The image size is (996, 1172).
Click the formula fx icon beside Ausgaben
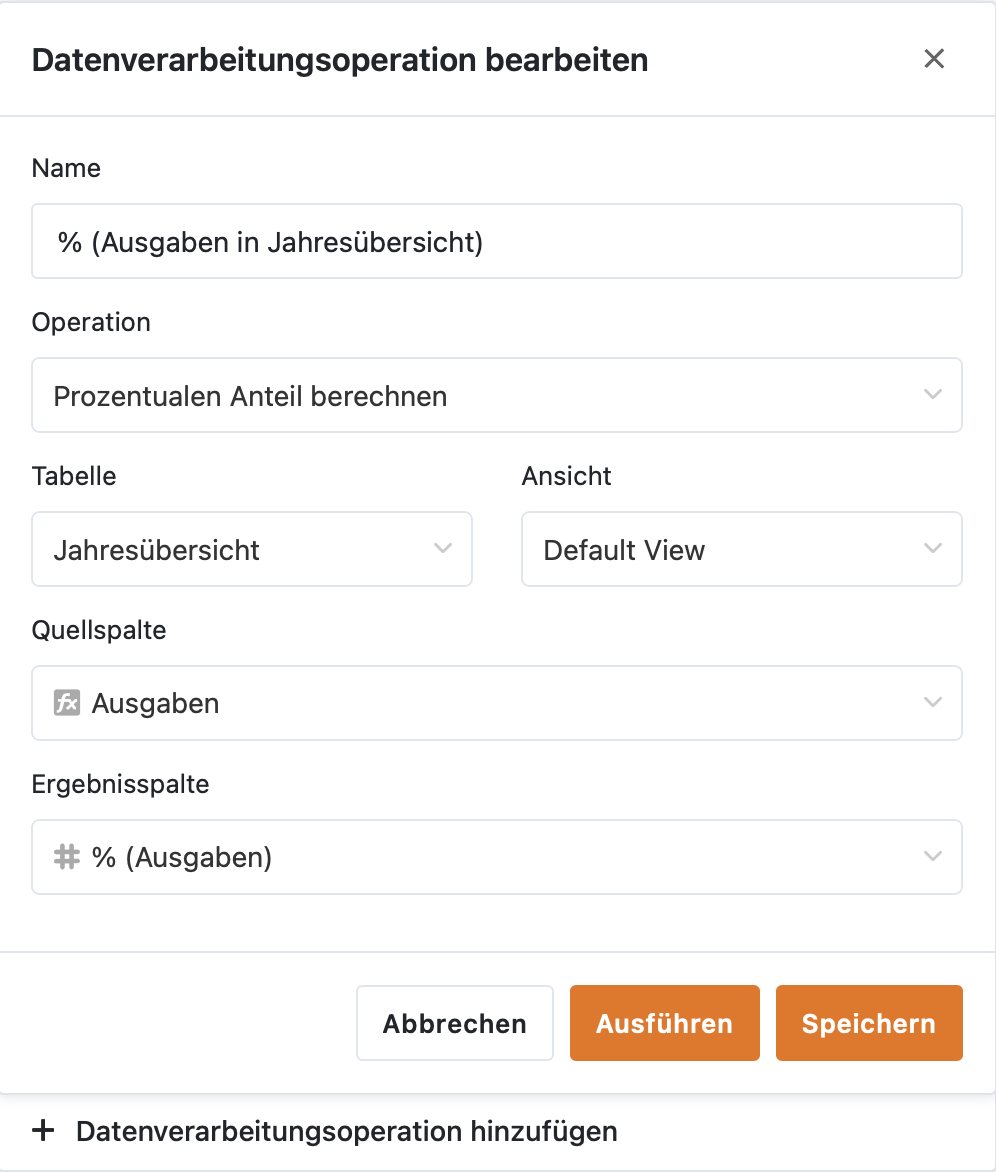tap(66, 703)
